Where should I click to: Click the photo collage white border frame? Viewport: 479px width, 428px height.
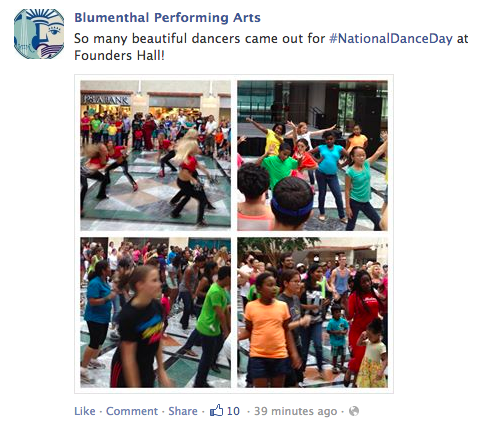pyautogui.click(x=234, y=234)
